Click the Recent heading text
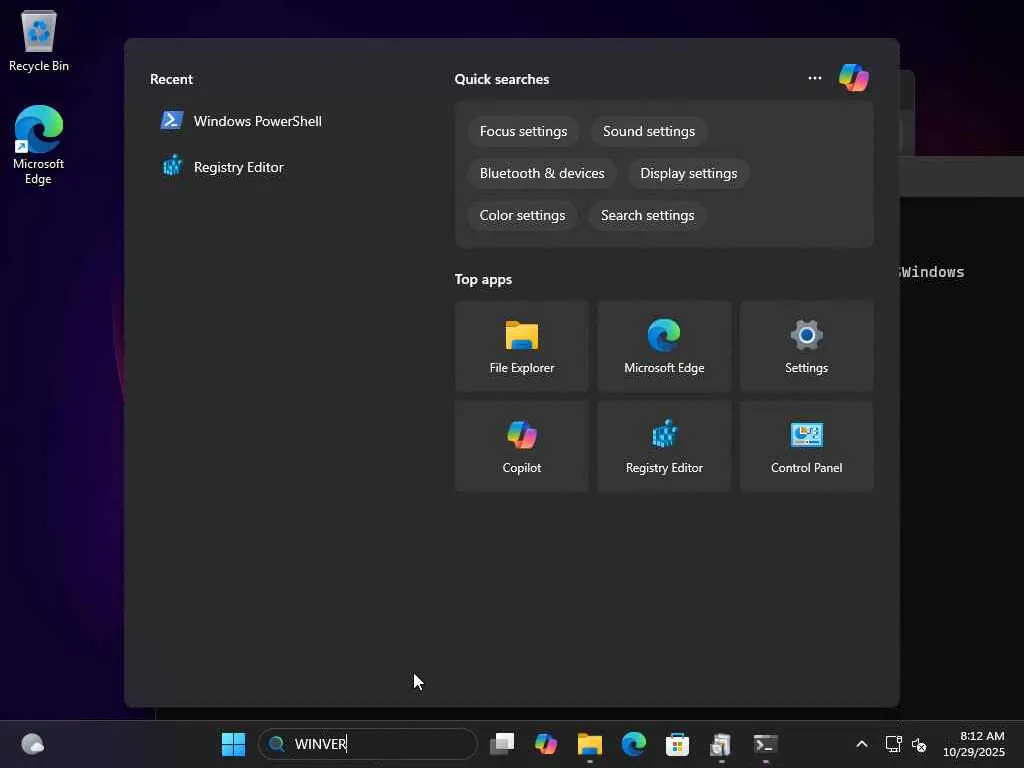This screenshot has width=1024, height=768. [171, 79]
